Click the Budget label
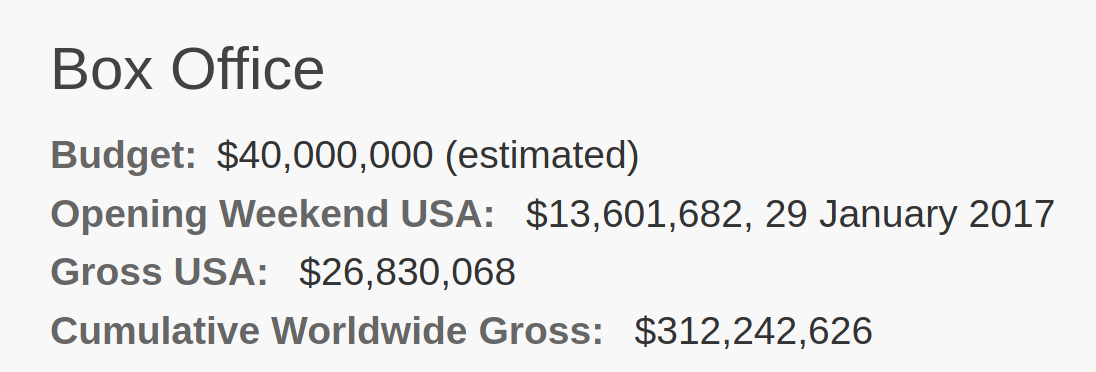1096x372 pixels. (x=124, y=155)
